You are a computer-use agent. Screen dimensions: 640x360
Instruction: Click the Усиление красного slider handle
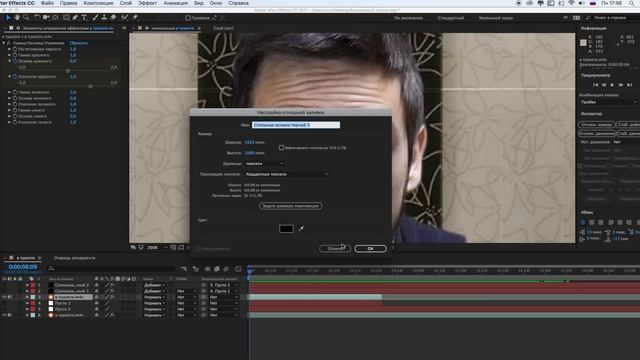pyautogui.click(x=90, y=86)
